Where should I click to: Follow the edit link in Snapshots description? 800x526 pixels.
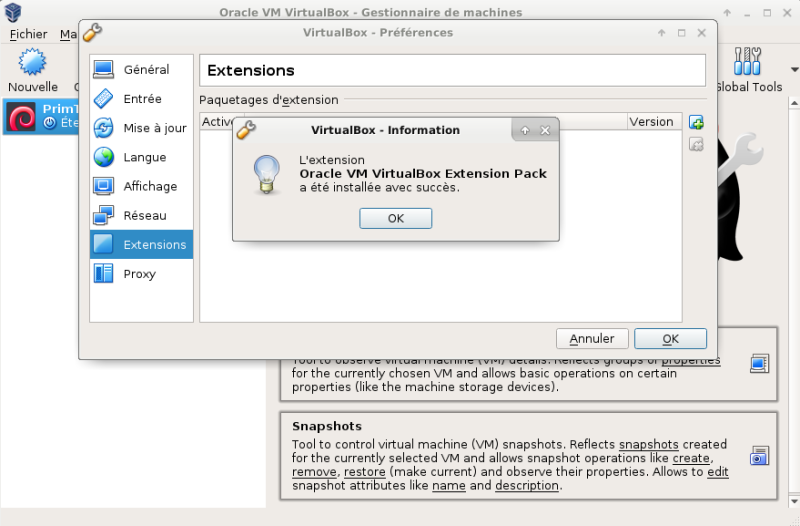[718, 472]
